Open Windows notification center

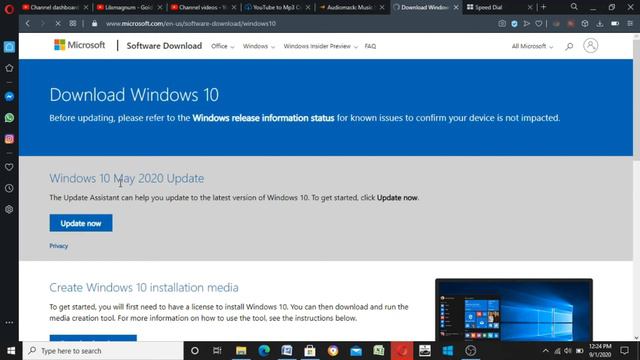tap(624, 351)
